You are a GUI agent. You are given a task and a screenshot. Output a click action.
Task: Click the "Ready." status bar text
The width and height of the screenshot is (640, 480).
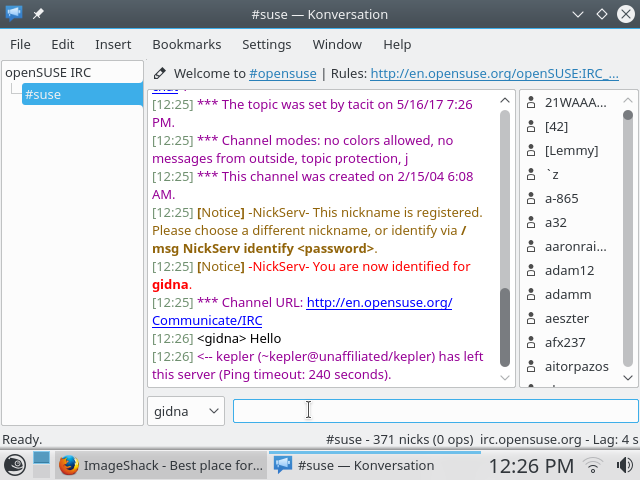coord(22,440)
